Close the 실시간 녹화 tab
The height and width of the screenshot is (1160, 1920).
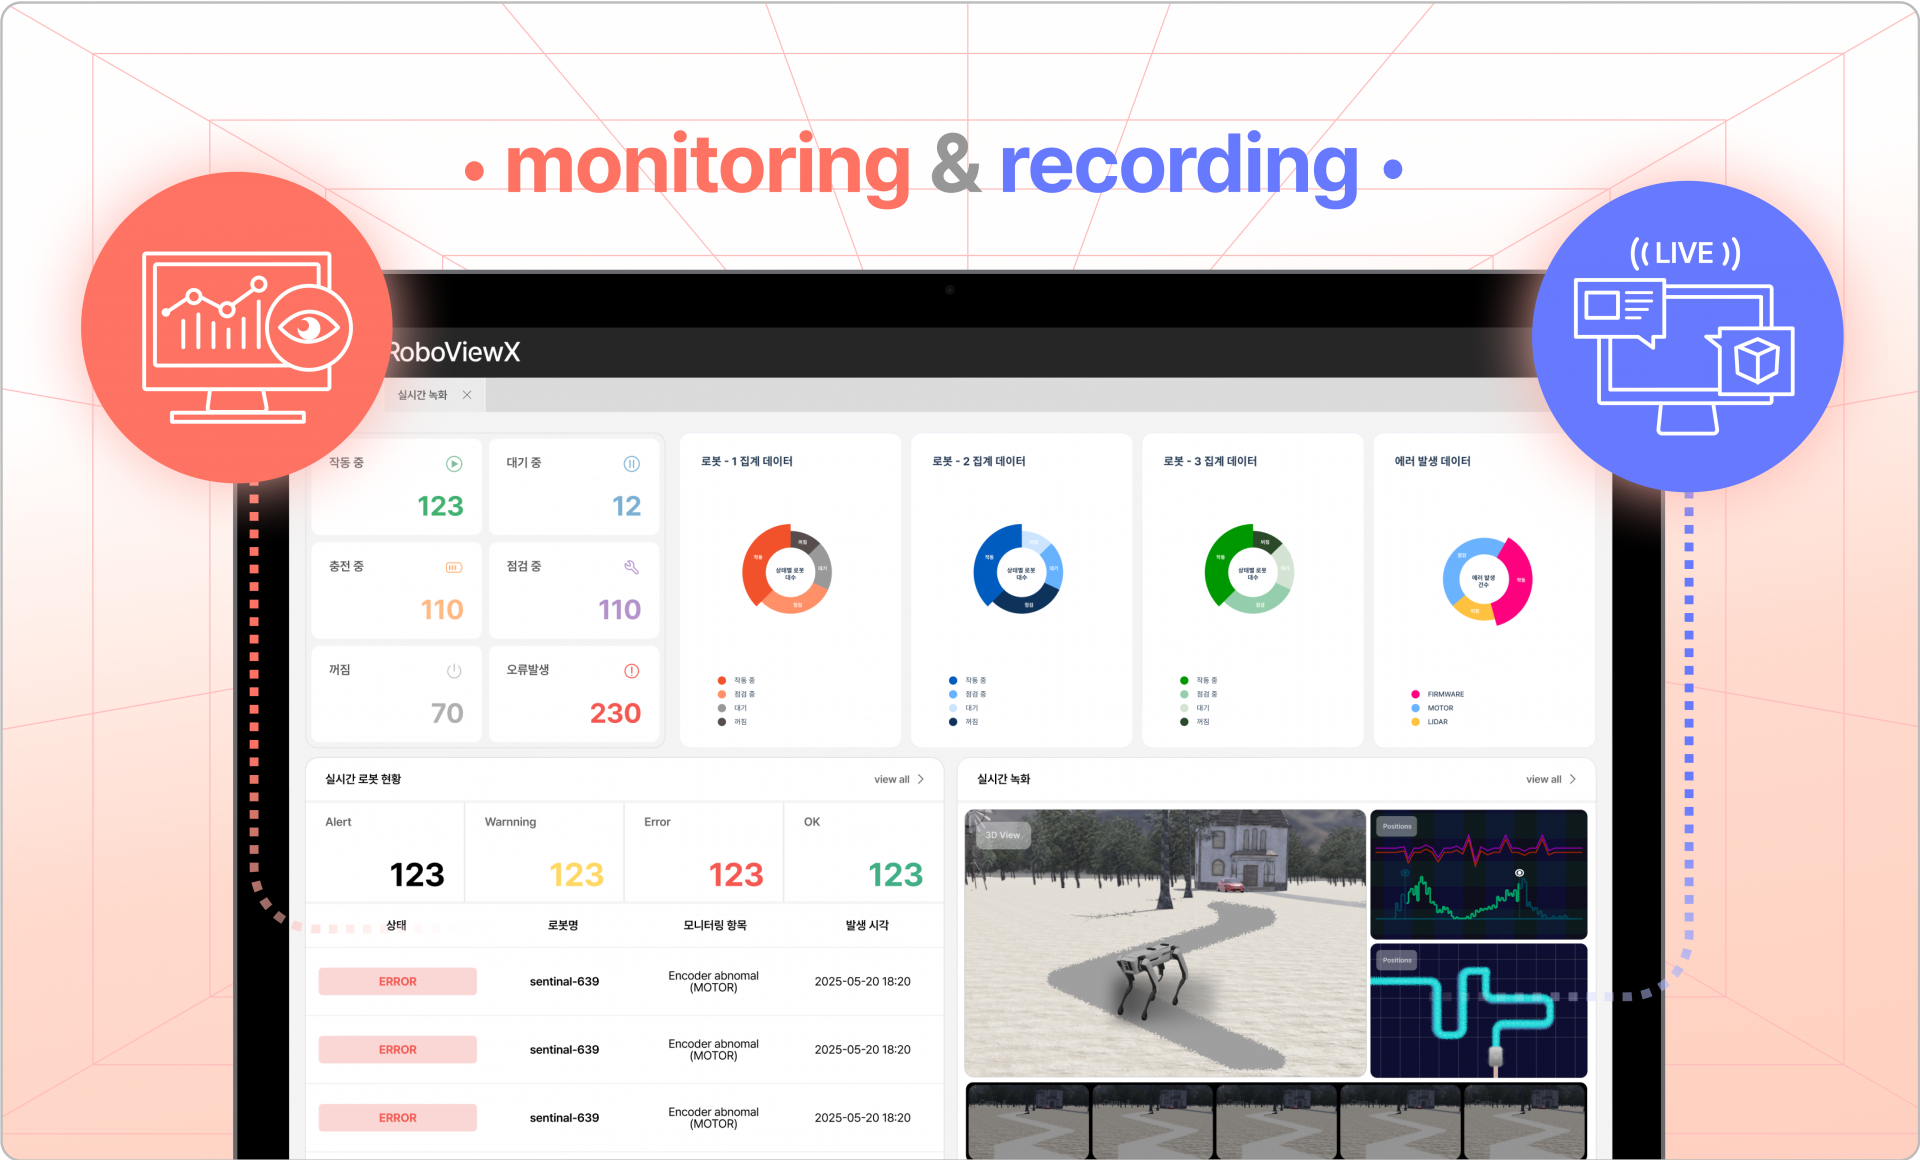coord(467,395)
